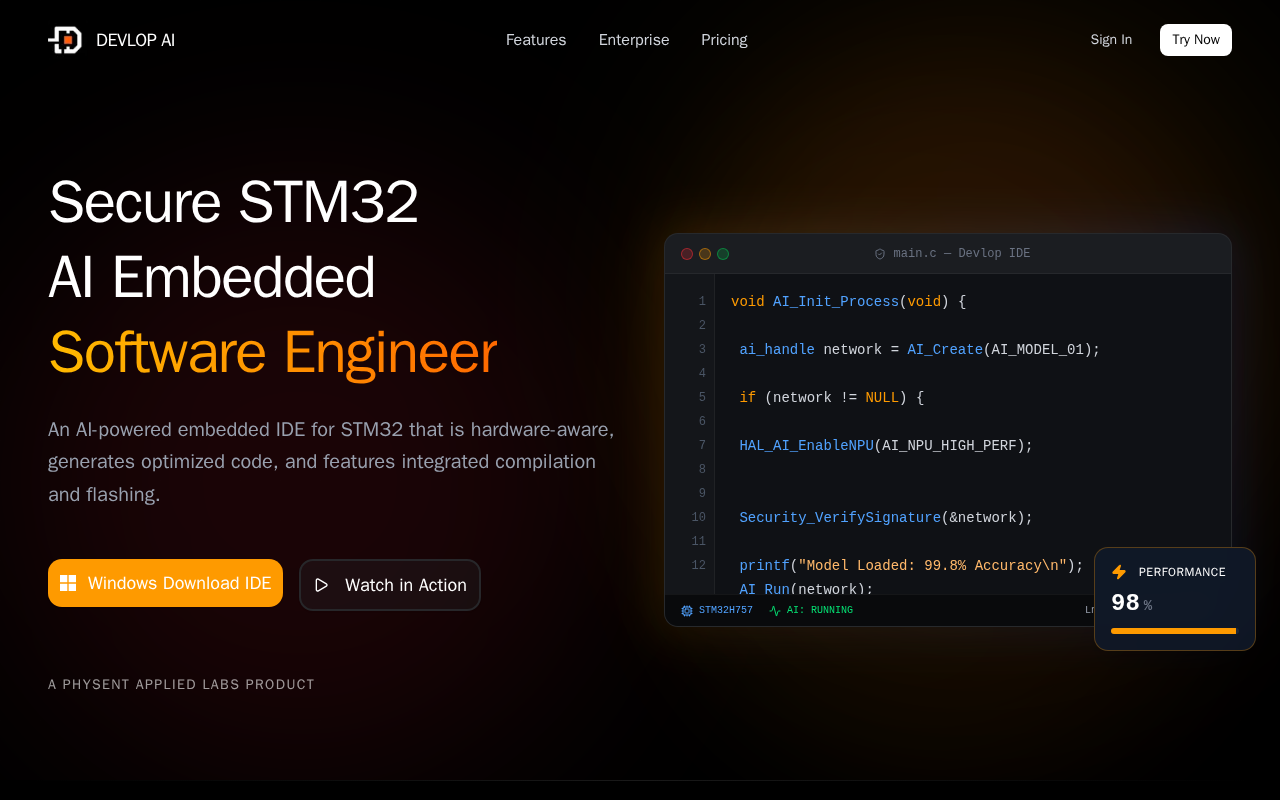Click line number 7 in the gutter

pyautogui.click(x=702, y=446)
